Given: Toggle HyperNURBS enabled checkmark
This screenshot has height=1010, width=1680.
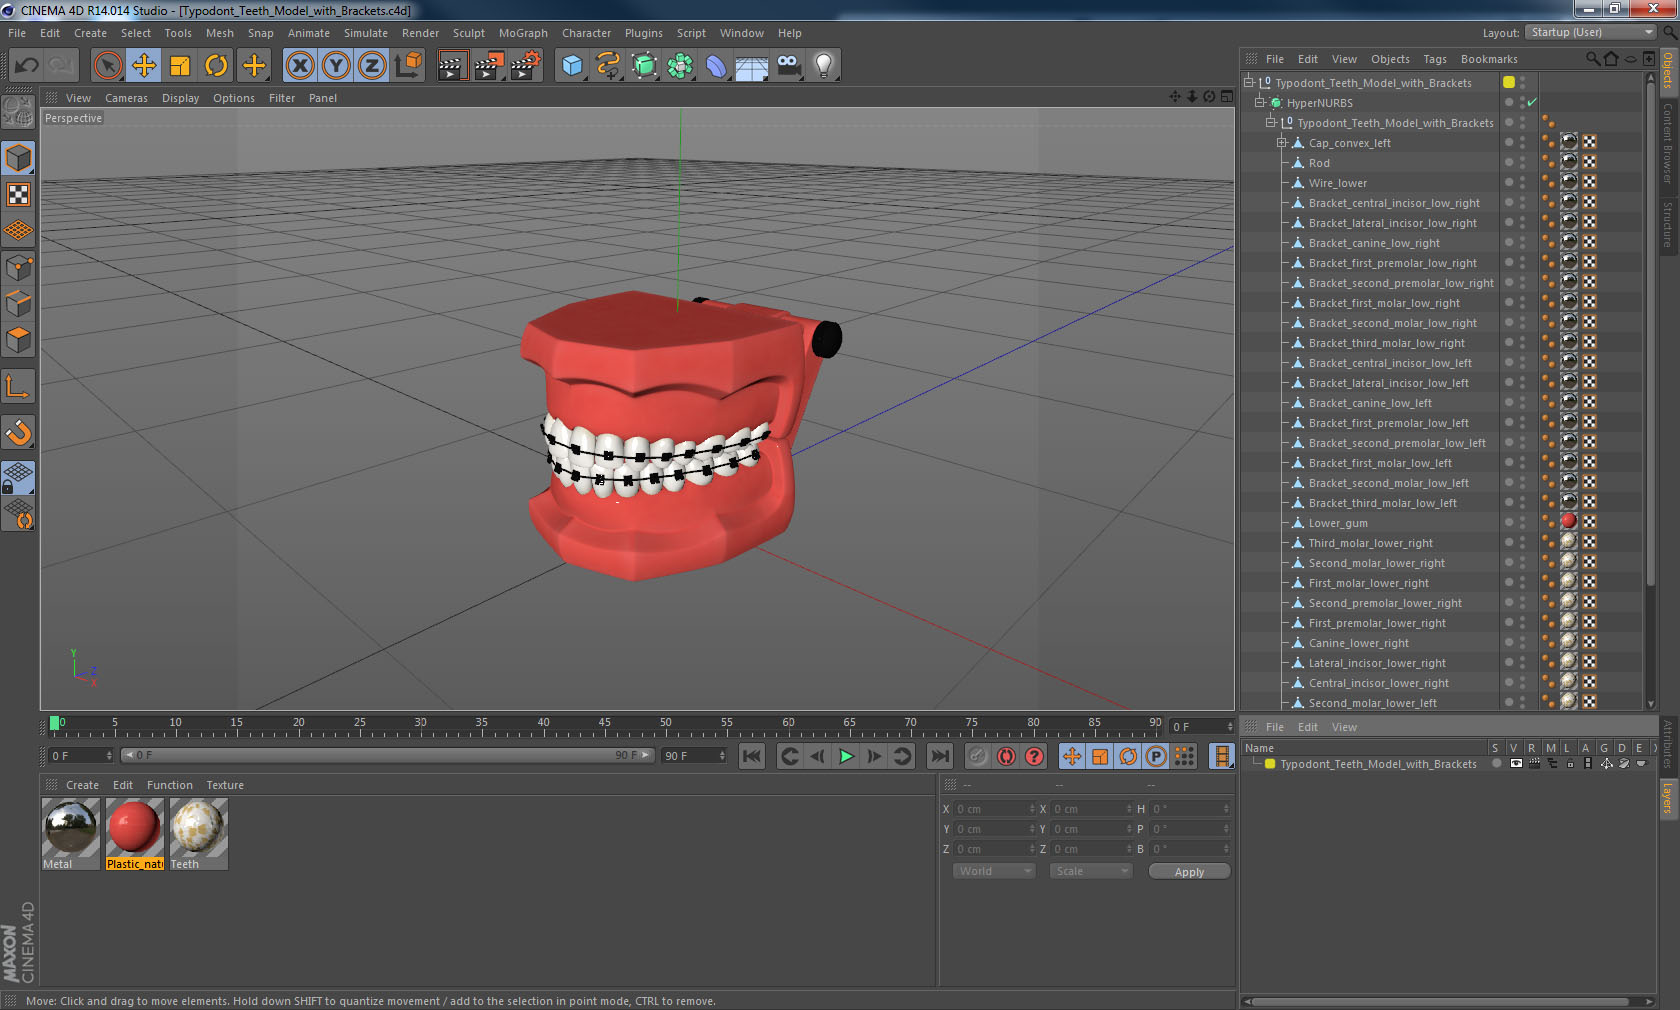Looking at the screenshot, I should 1532,102.
